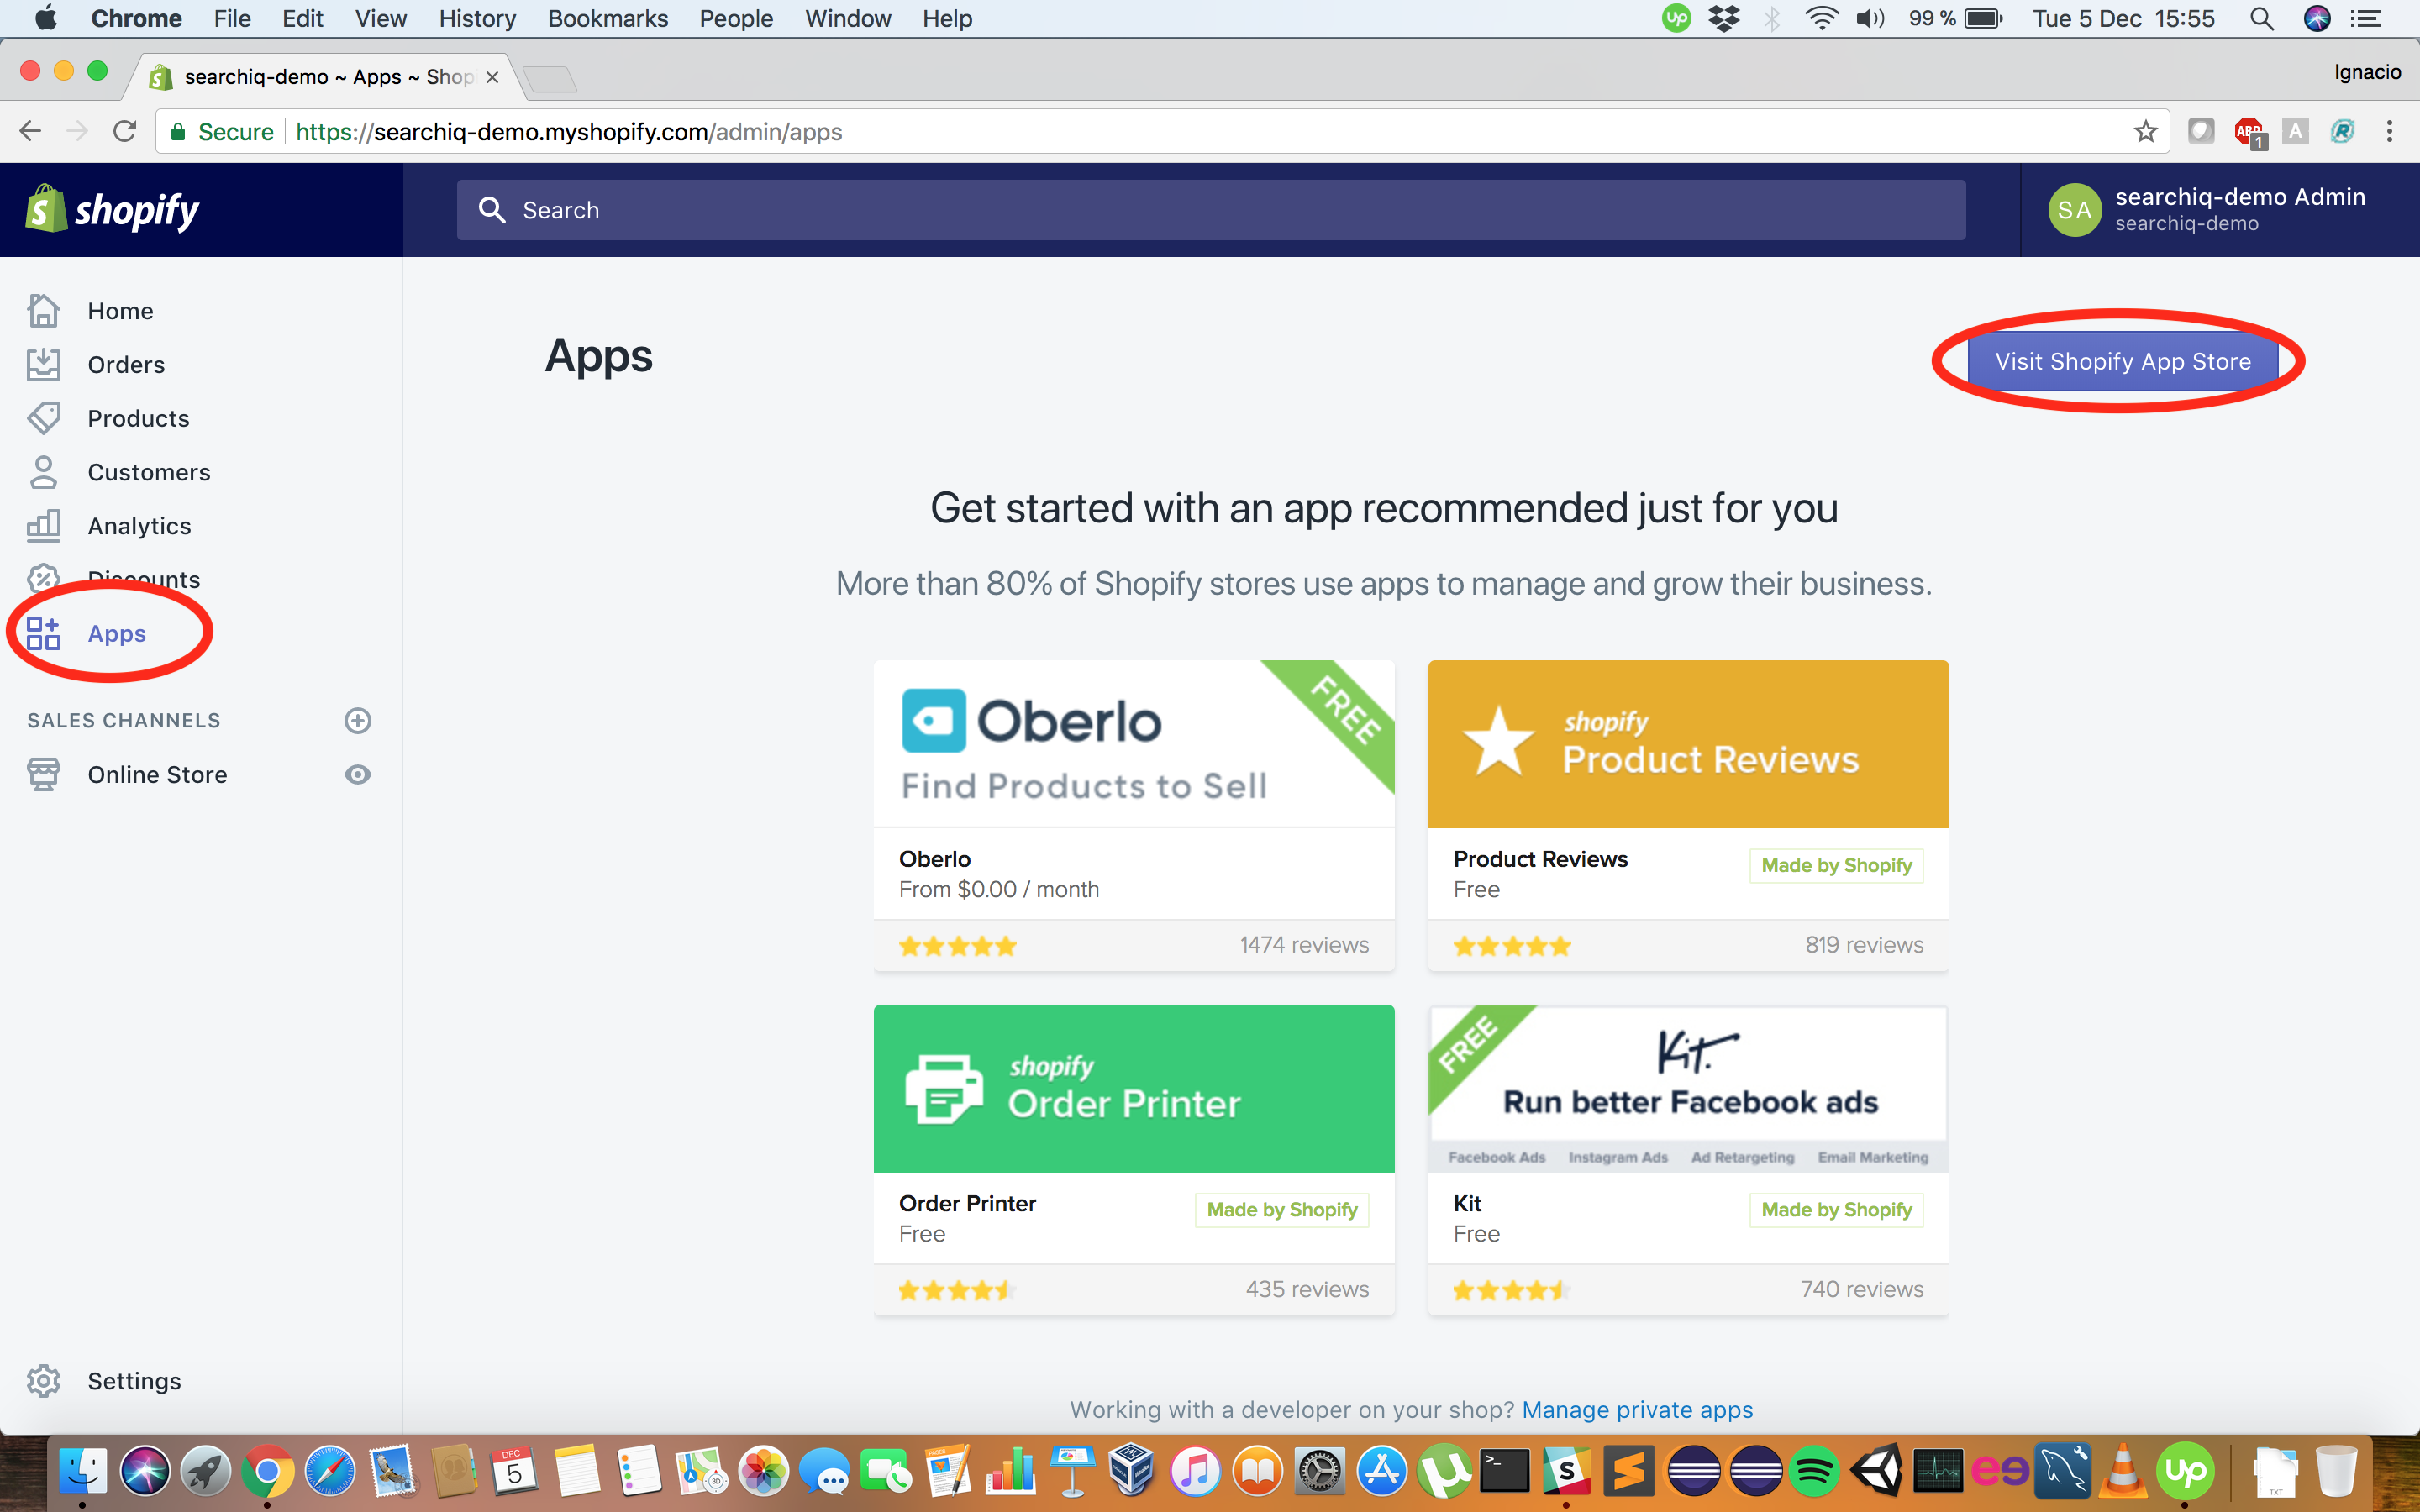Screen dimensions: 2420x1512
Task: Click the Oberlo app name
Action: coord(935,859)
